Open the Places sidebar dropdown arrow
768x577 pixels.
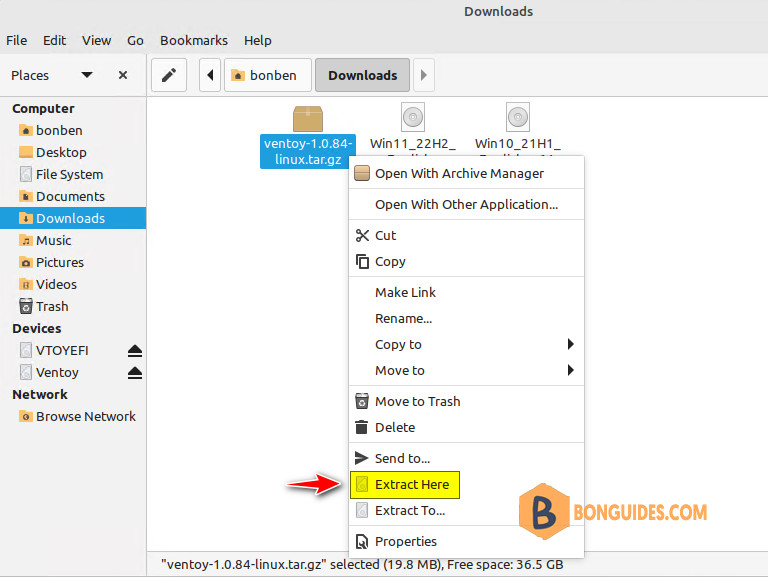(87, 75)
